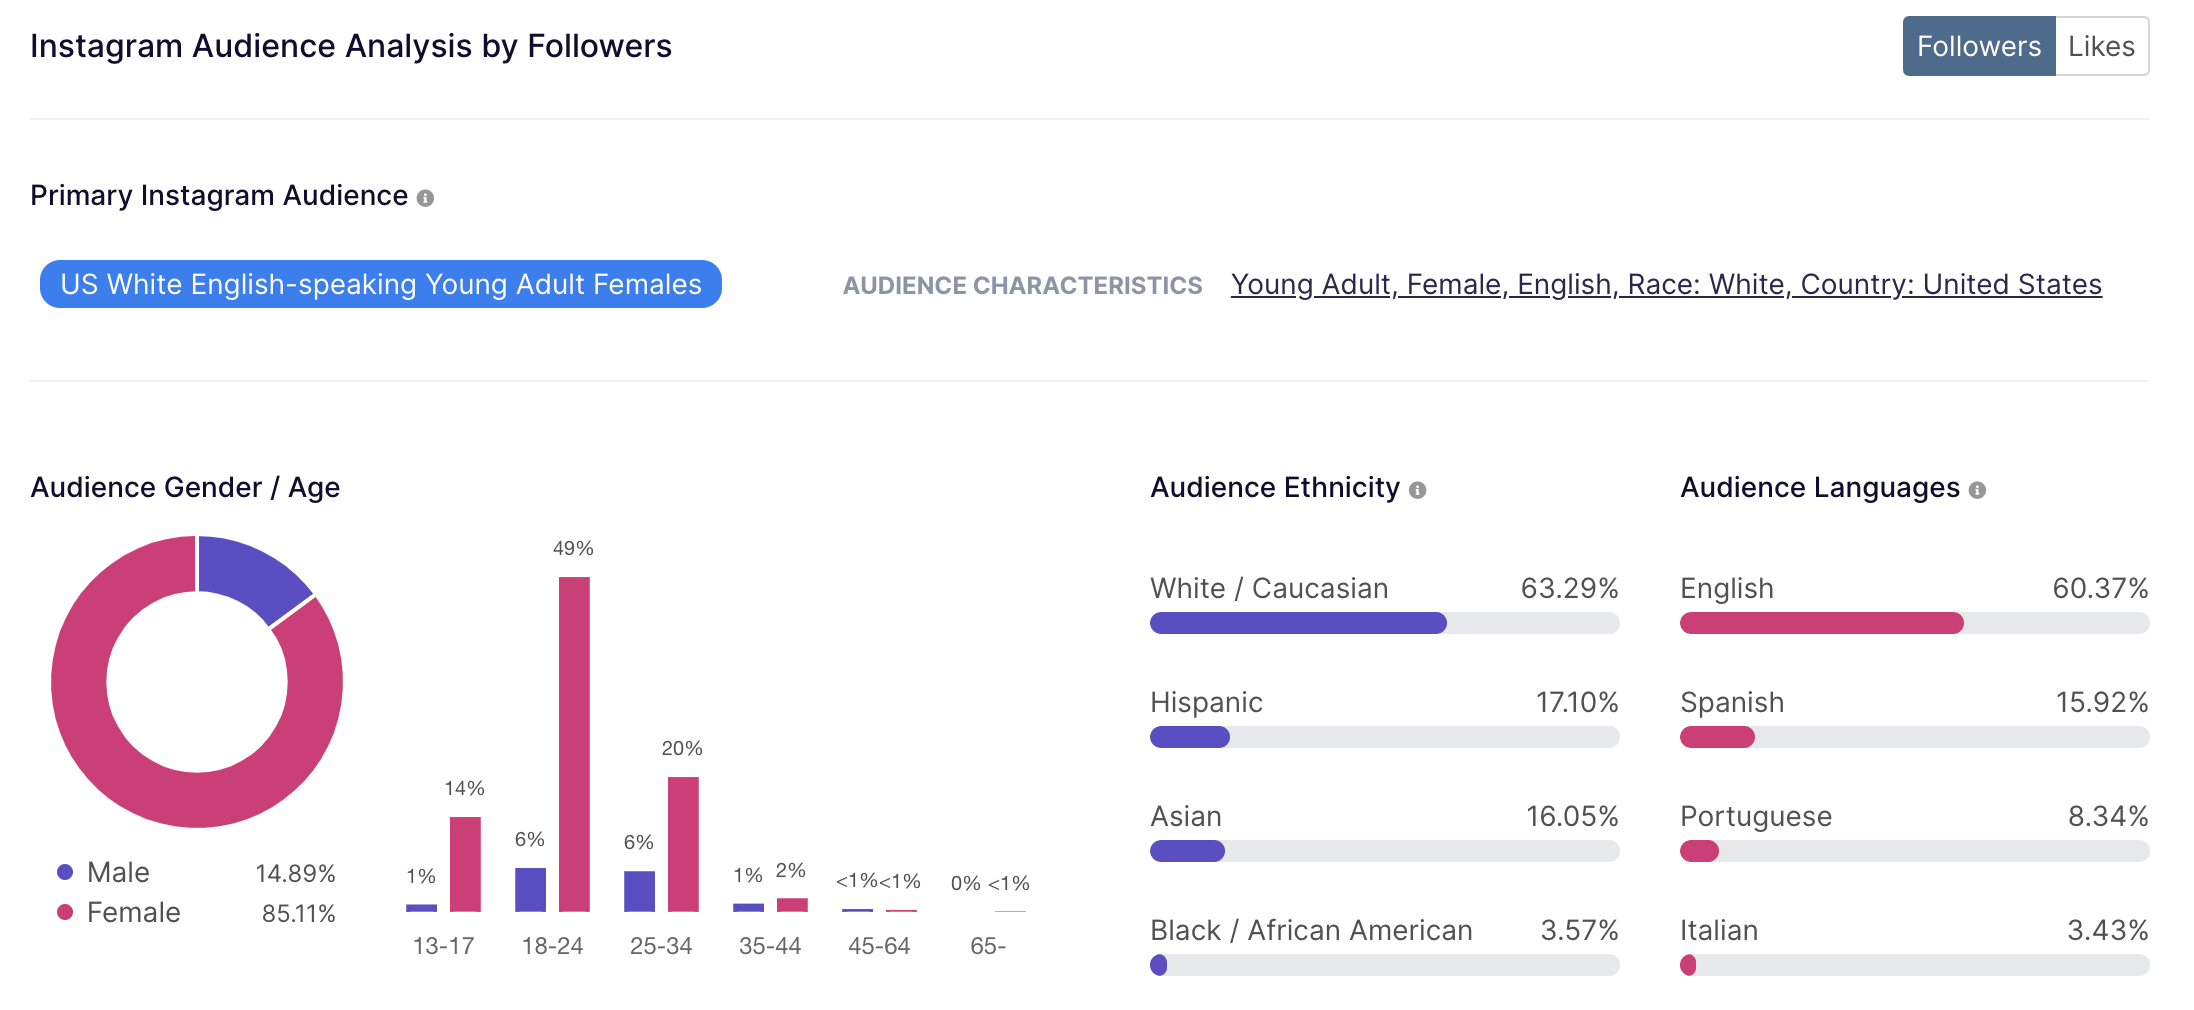Click the 14% female bar for 13-17
2194x1010 pixels.
pos(465,864)
